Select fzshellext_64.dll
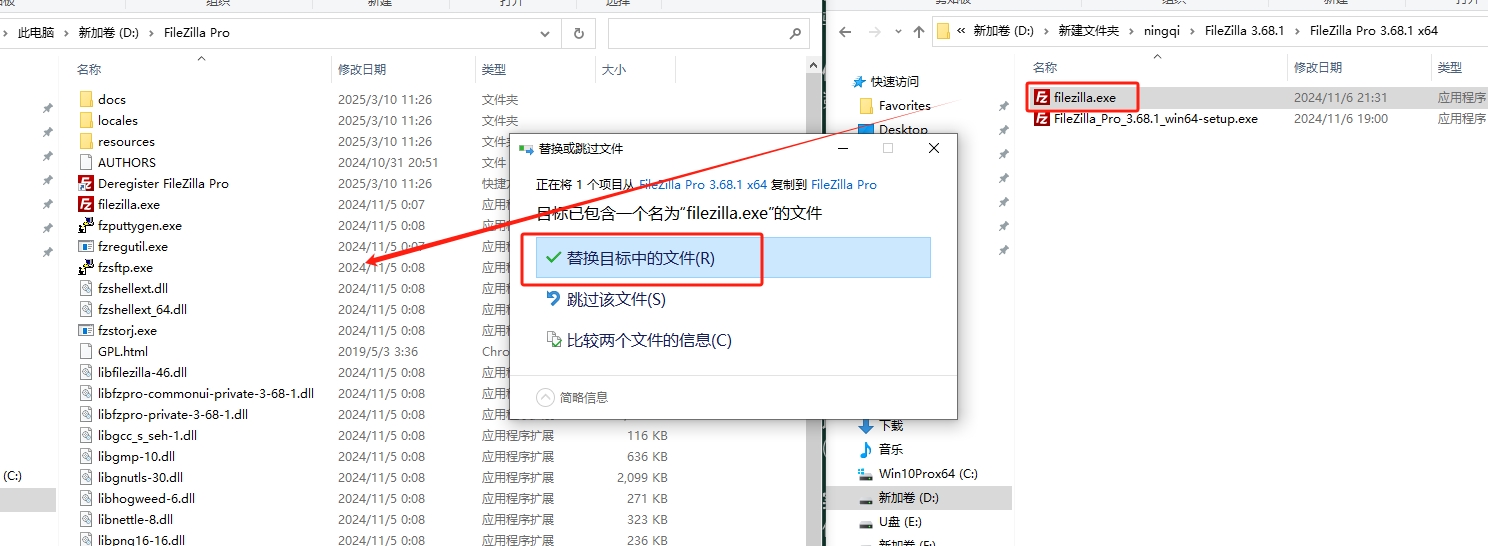The image size is (1488, 546). coord(142,309)
